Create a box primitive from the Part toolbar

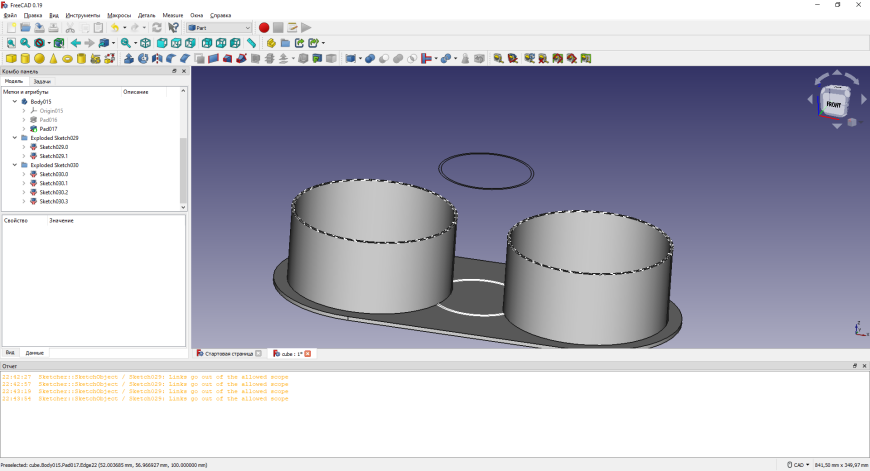tap(11, 58)
